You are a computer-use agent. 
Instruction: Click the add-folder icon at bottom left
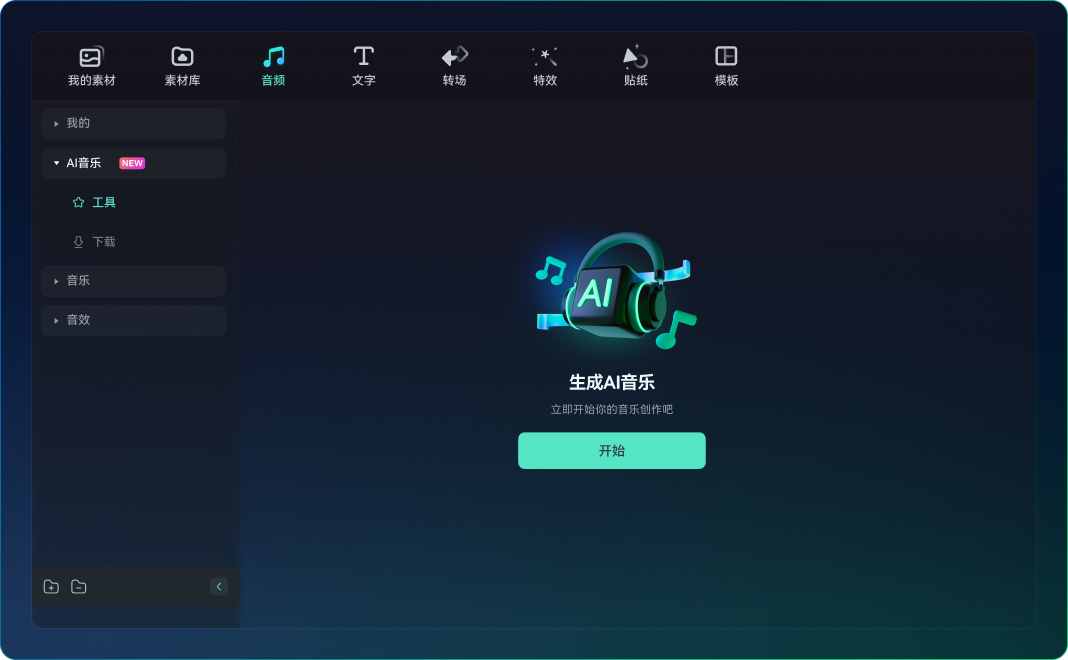pos(51,587)
